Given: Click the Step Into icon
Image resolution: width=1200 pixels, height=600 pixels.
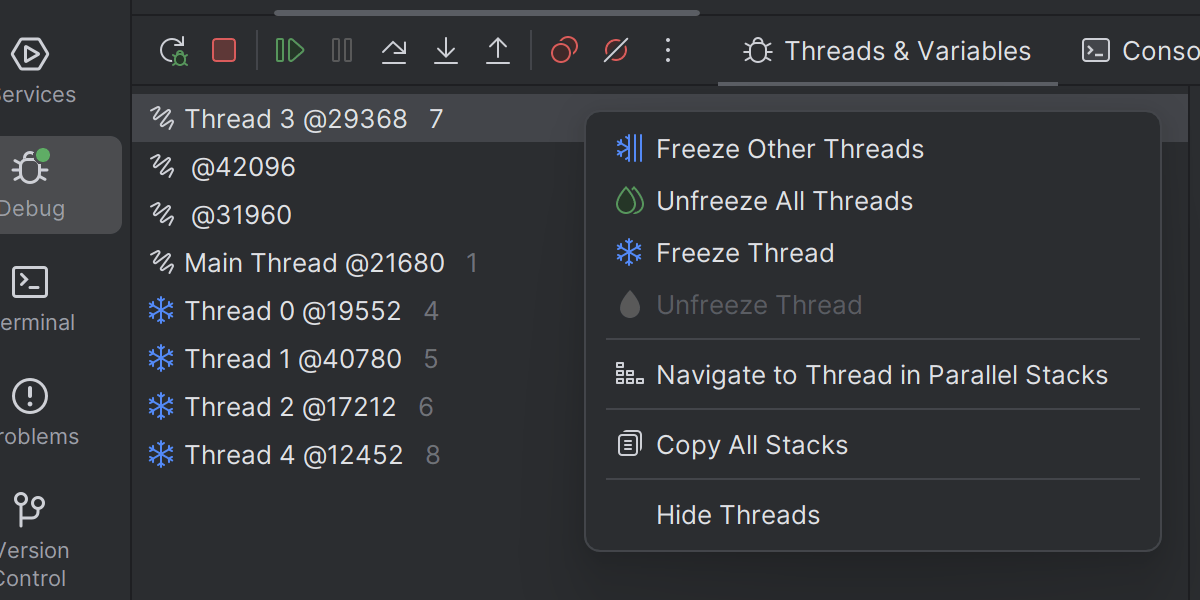Looking at the screenshot, I should click(x=446, y=51).
